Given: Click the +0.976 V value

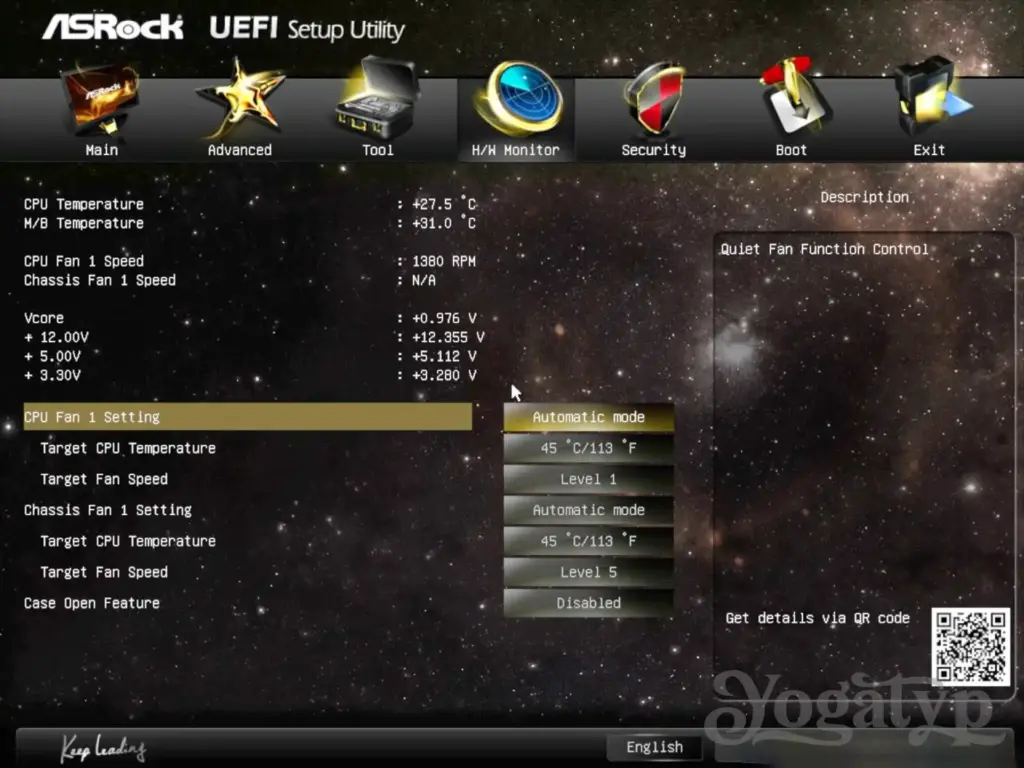Looking at the screenshot, I should (x=444, y=318).
